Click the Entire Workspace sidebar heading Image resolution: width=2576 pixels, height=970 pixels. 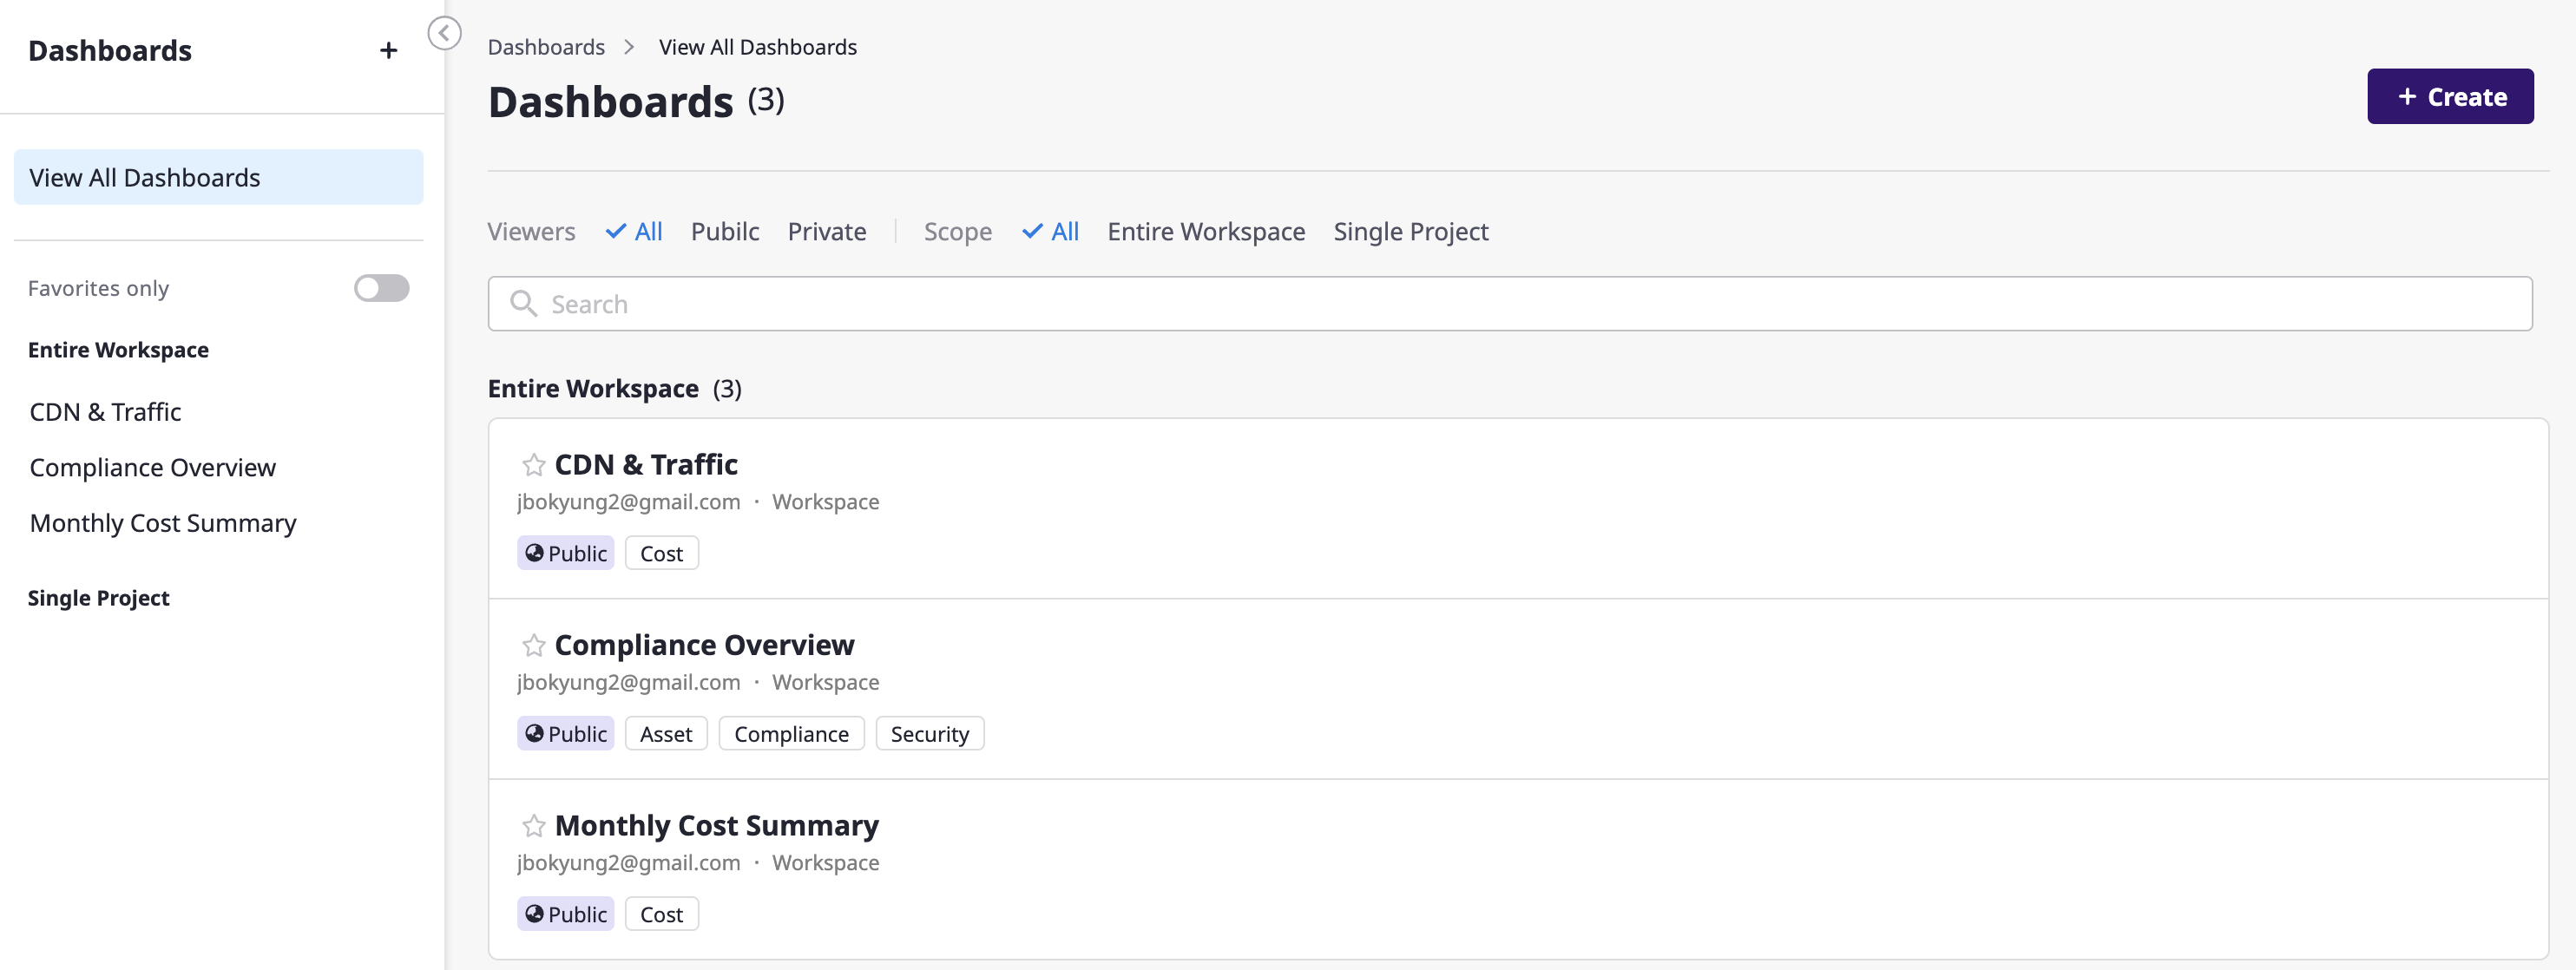(x=118, y=350)
